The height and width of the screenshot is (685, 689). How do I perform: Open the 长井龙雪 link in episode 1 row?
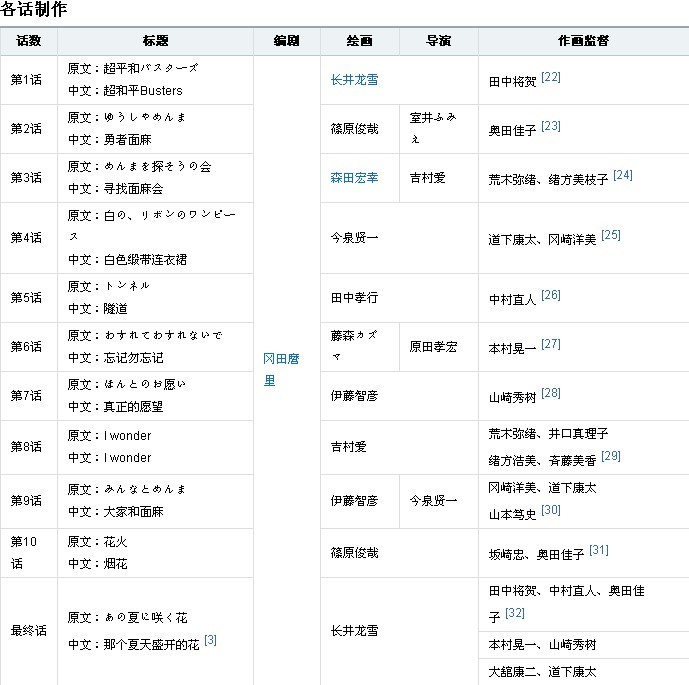pos(354,80)
